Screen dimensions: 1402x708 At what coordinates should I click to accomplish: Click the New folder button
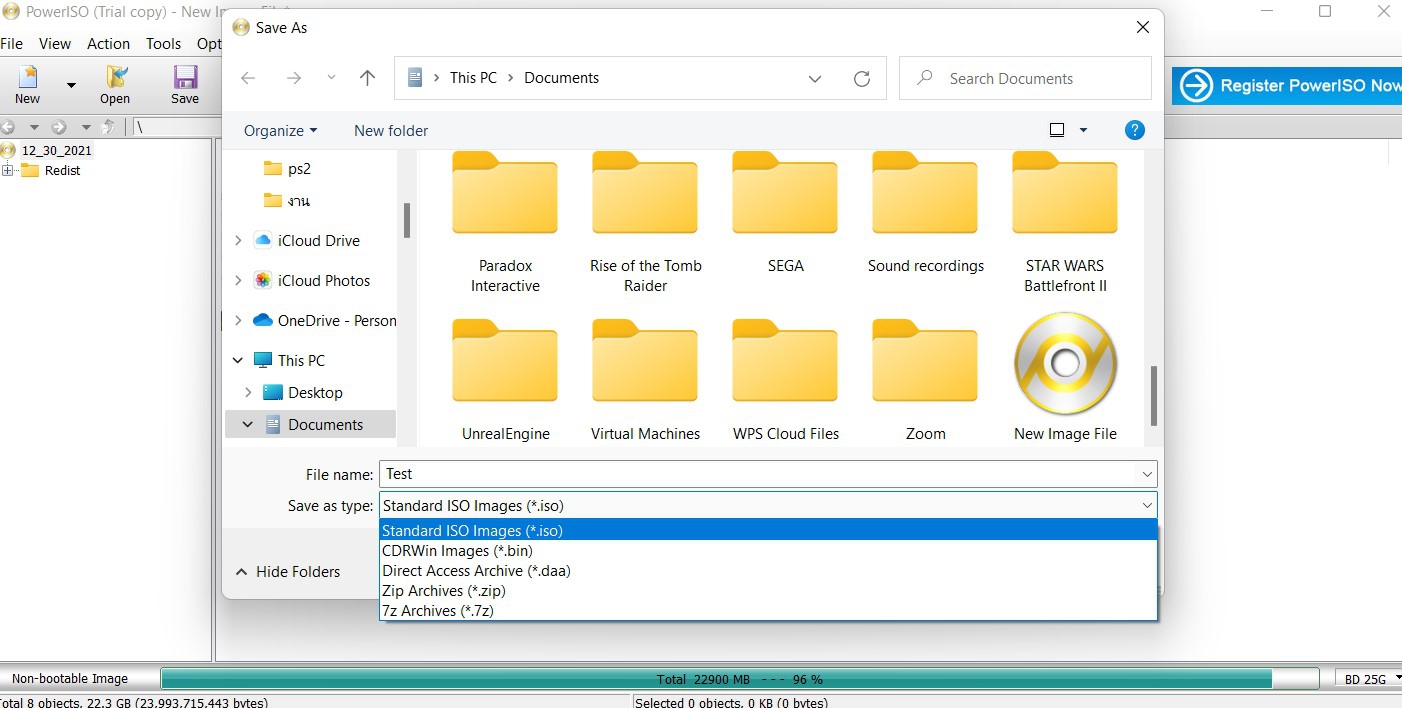[x=391, y=131]
